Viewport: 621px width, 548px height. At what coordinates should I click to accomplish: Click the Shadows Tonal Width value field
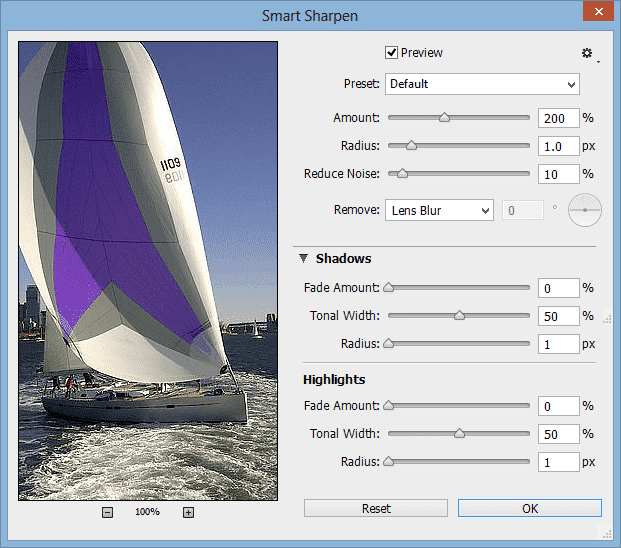559,316
